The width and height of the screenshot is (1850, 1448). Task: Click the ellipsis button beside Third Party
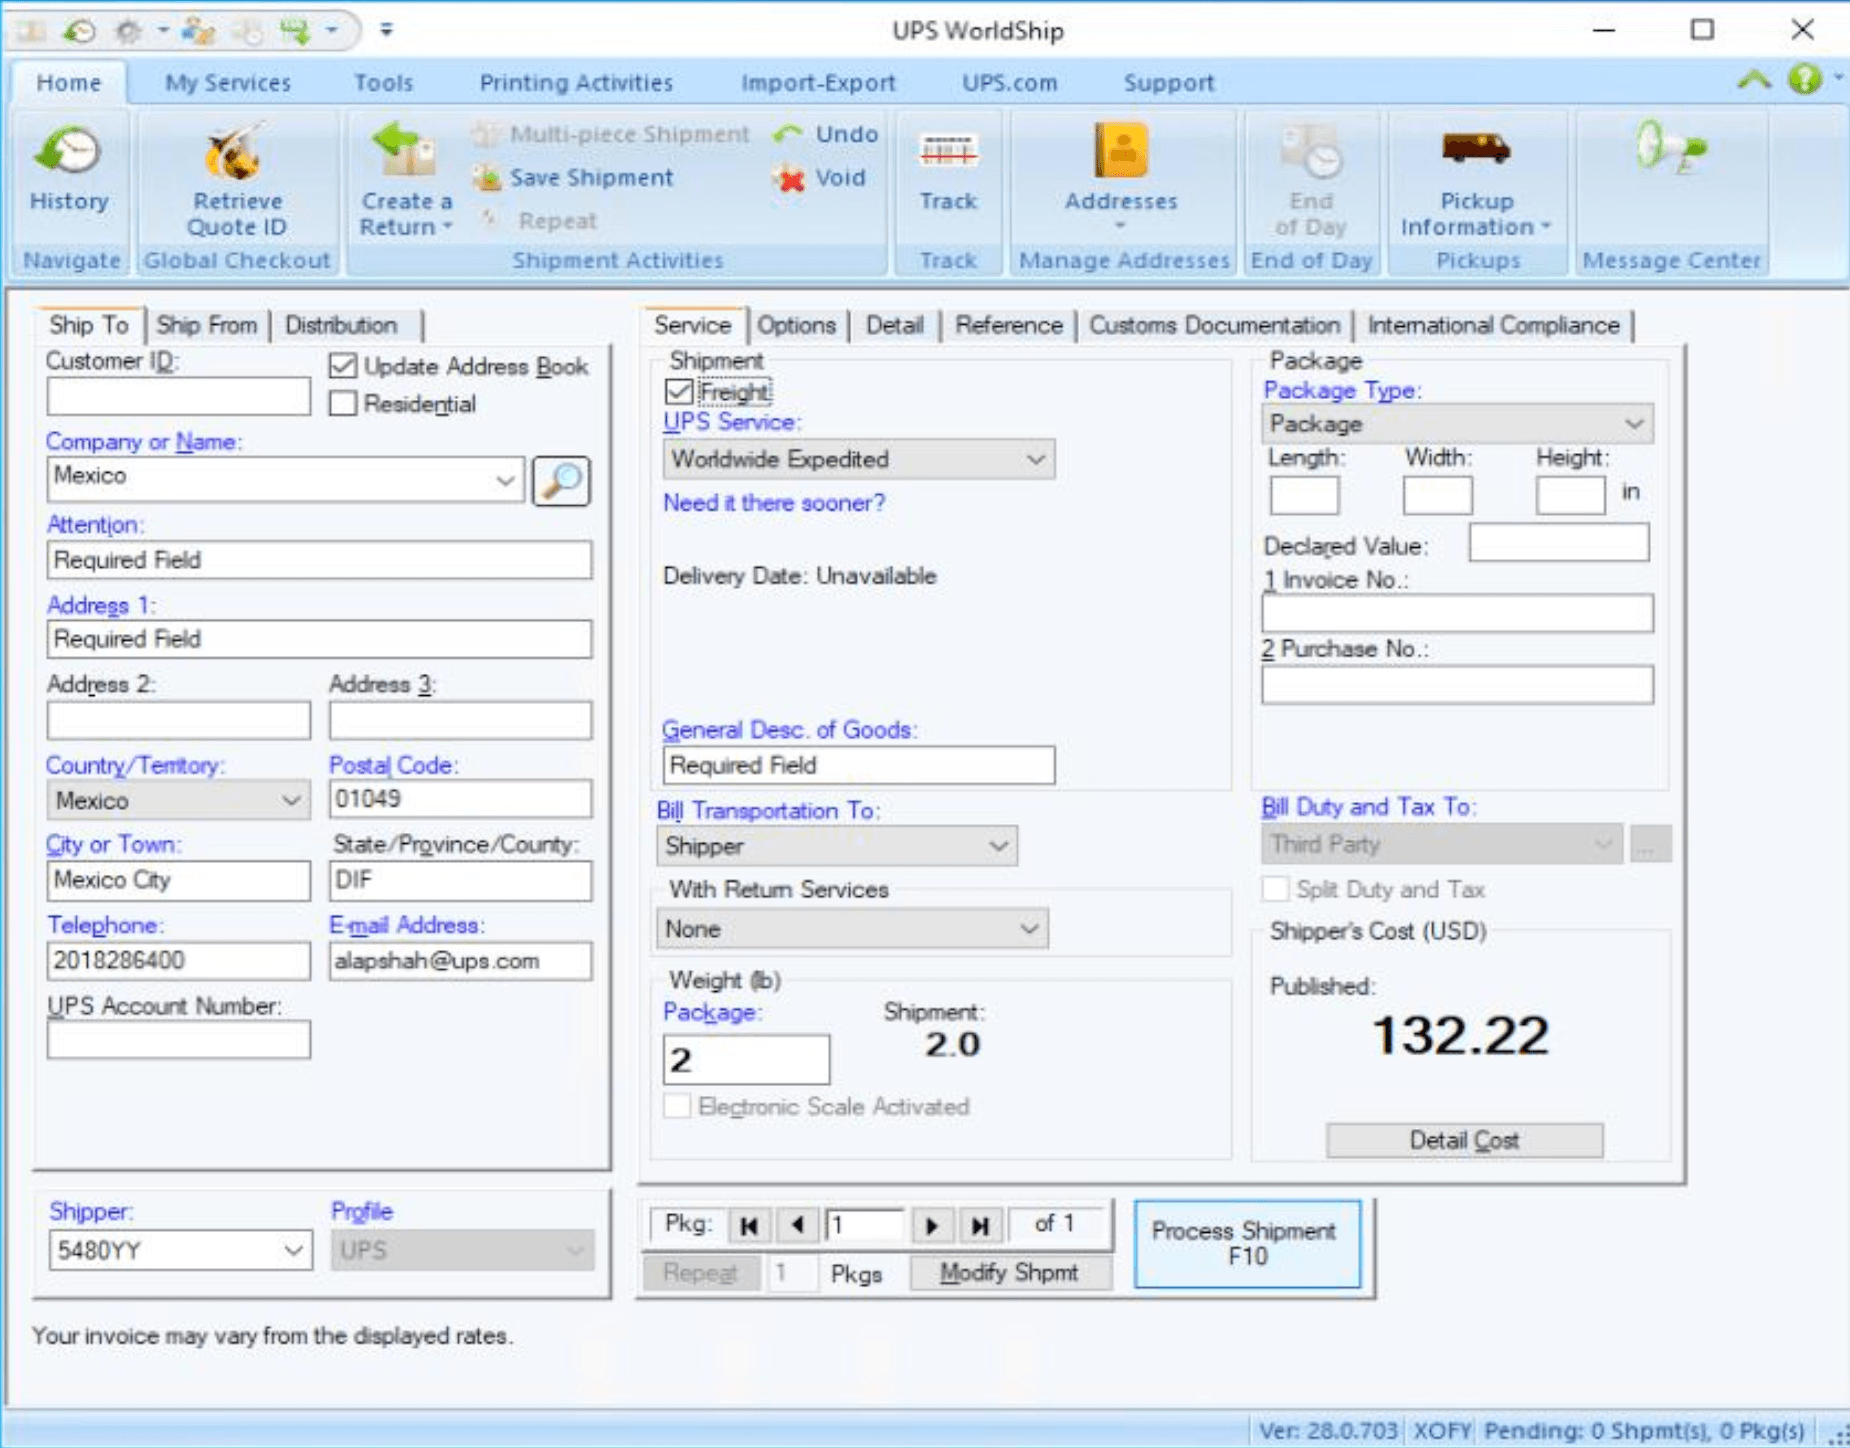click(1650, 844)
